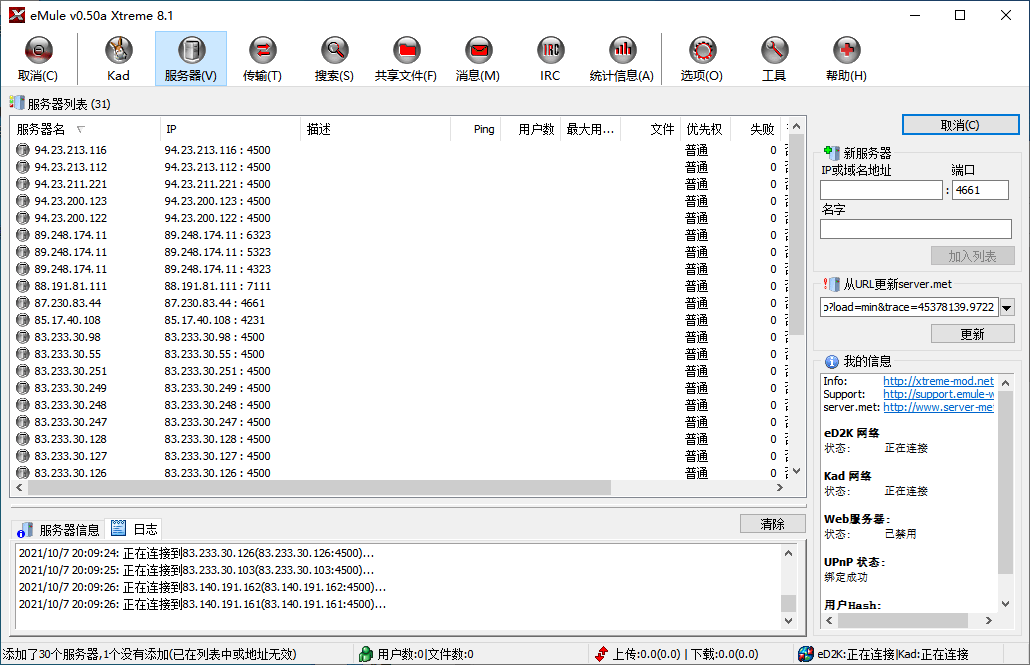This screenshot has width=1030, height=665.
Task: Select the row with IP 89.248.174.11 : 4323
Action: point(401,269)
